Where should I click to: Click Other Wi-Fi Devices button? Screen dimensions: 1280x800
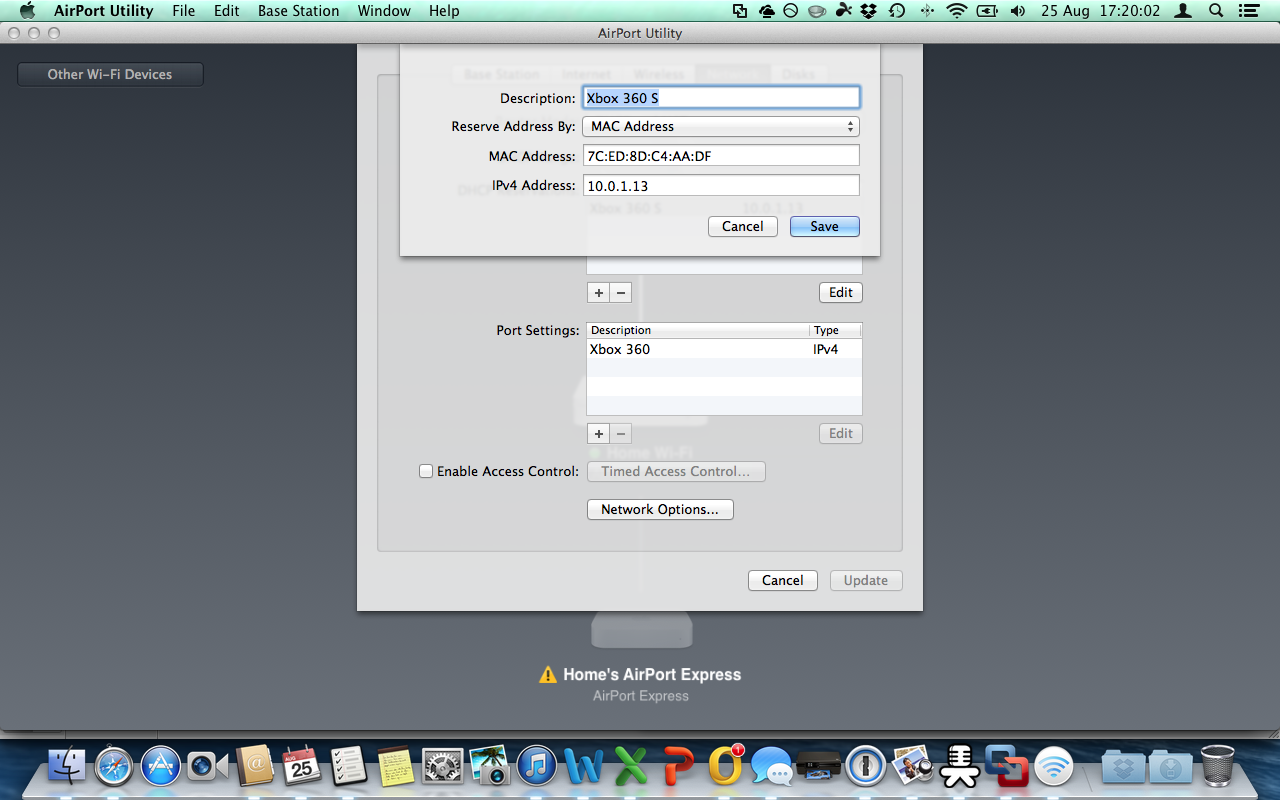pyautogui.click(x=110, y=74)
